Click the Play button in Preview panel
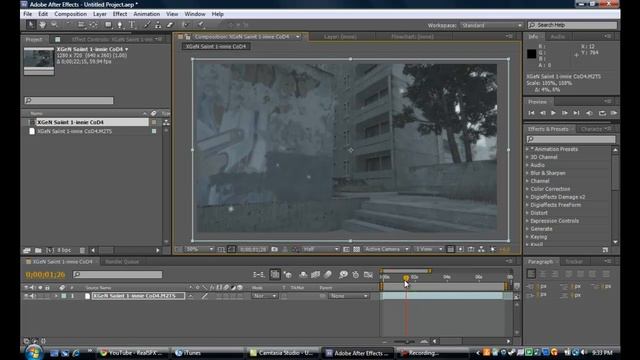This screenshot has height=360, width=640. click(x=553, y=113)
